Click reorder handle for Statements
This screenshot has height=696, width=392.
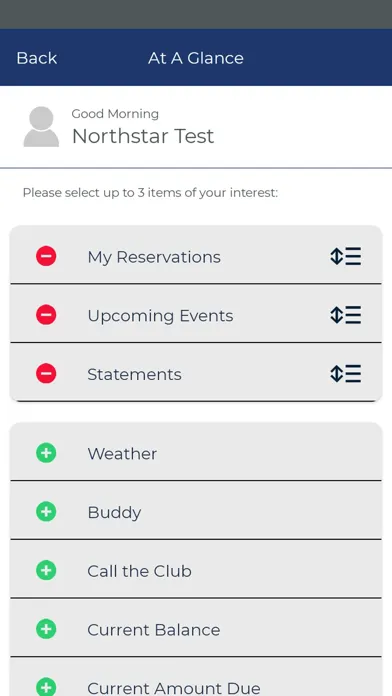(x=345, y=373)
